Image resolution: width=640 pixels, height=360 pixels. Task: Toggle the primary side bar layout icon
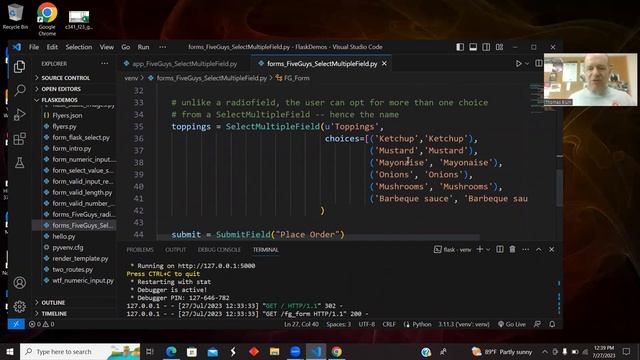[460, 47]
